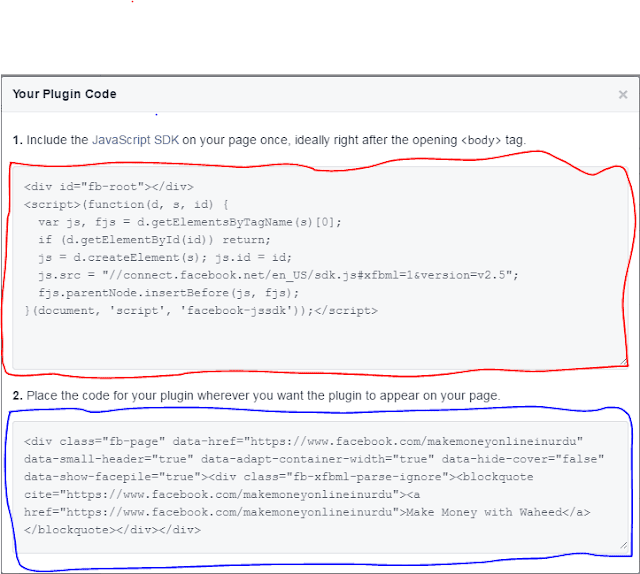Click the 'Make Money with Waheed' text
The width and height of the screenshot is (640, 574).
(484, 512)
